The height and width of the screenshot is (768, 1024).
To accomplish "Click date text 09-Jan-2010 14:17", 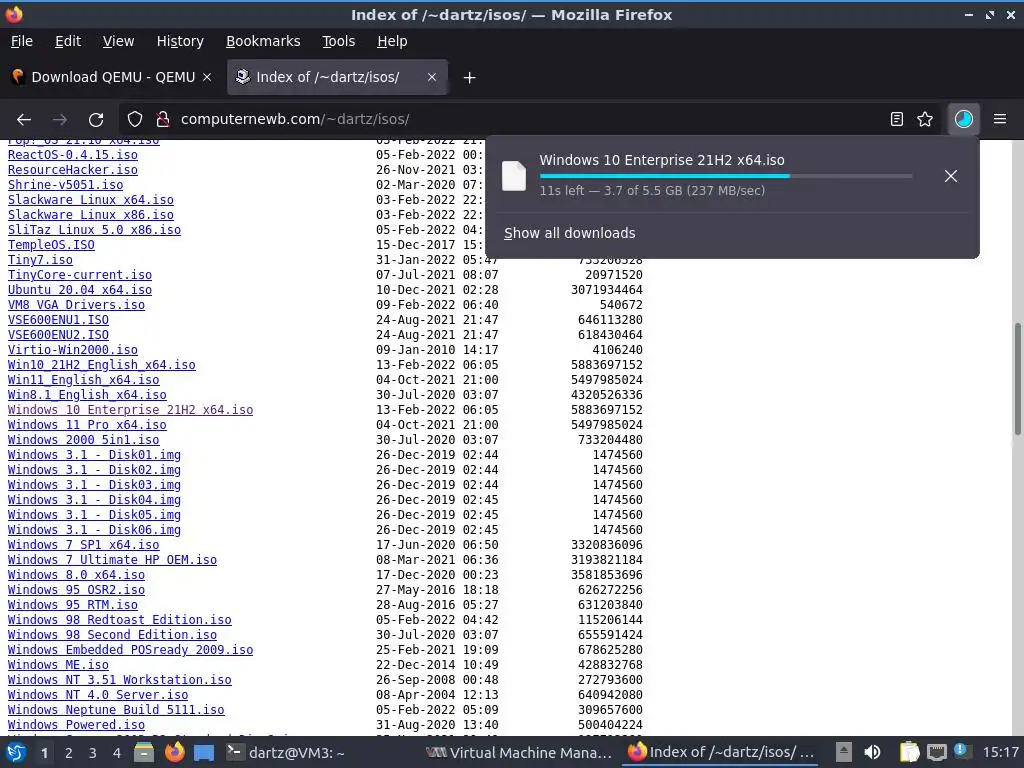I will point(437,350).
